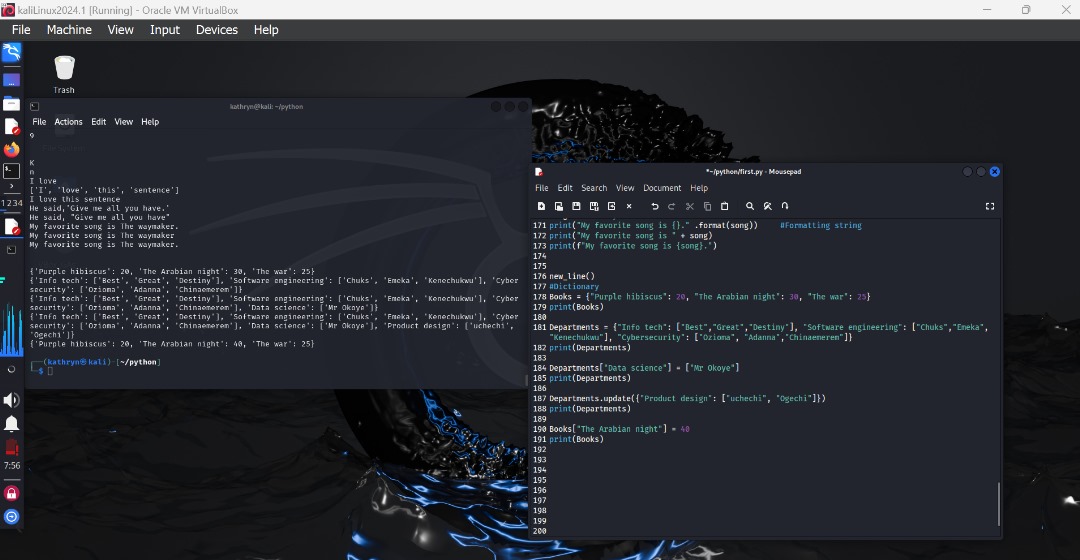The height and width of the screenshot is (560, 1080).
Task: Open the Kali applications menu dragon icon
Action: pos(12,53)
